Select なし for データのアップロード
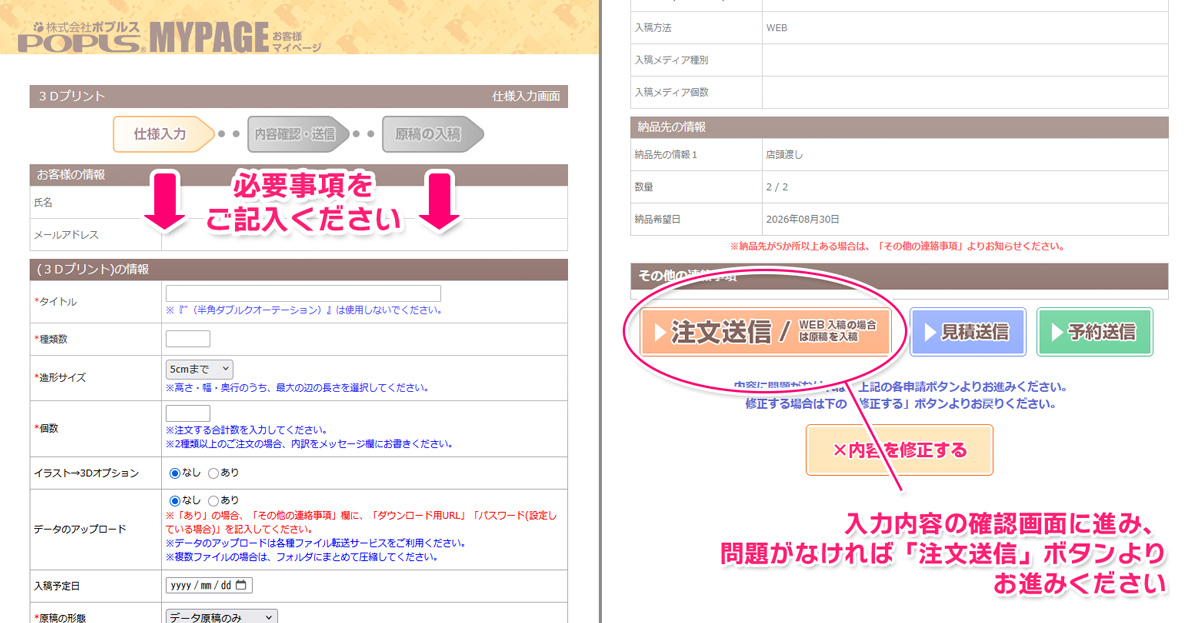1200x623 pixels. tap(175, 500)
